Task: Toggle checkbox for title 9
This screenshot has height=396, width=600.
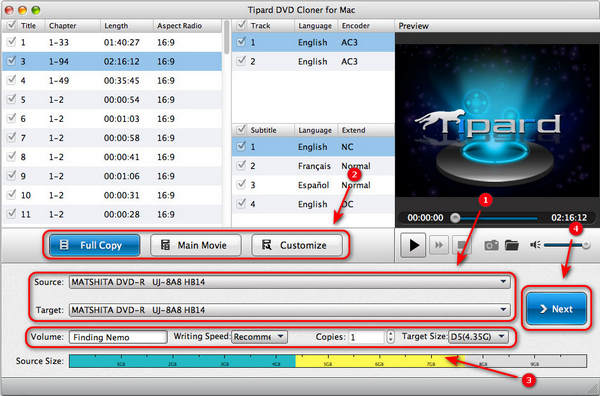Action: 11,176
